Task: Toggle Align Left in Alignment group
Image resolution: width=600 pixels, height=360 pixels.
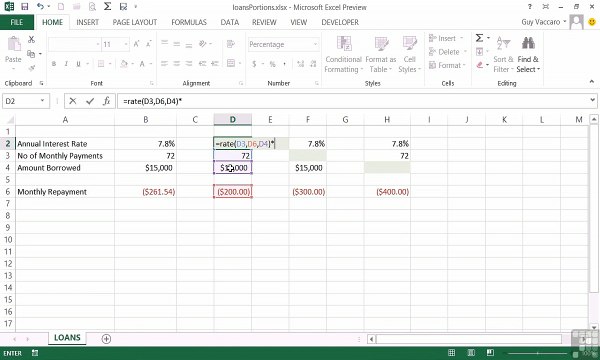Action: [165, 64]
